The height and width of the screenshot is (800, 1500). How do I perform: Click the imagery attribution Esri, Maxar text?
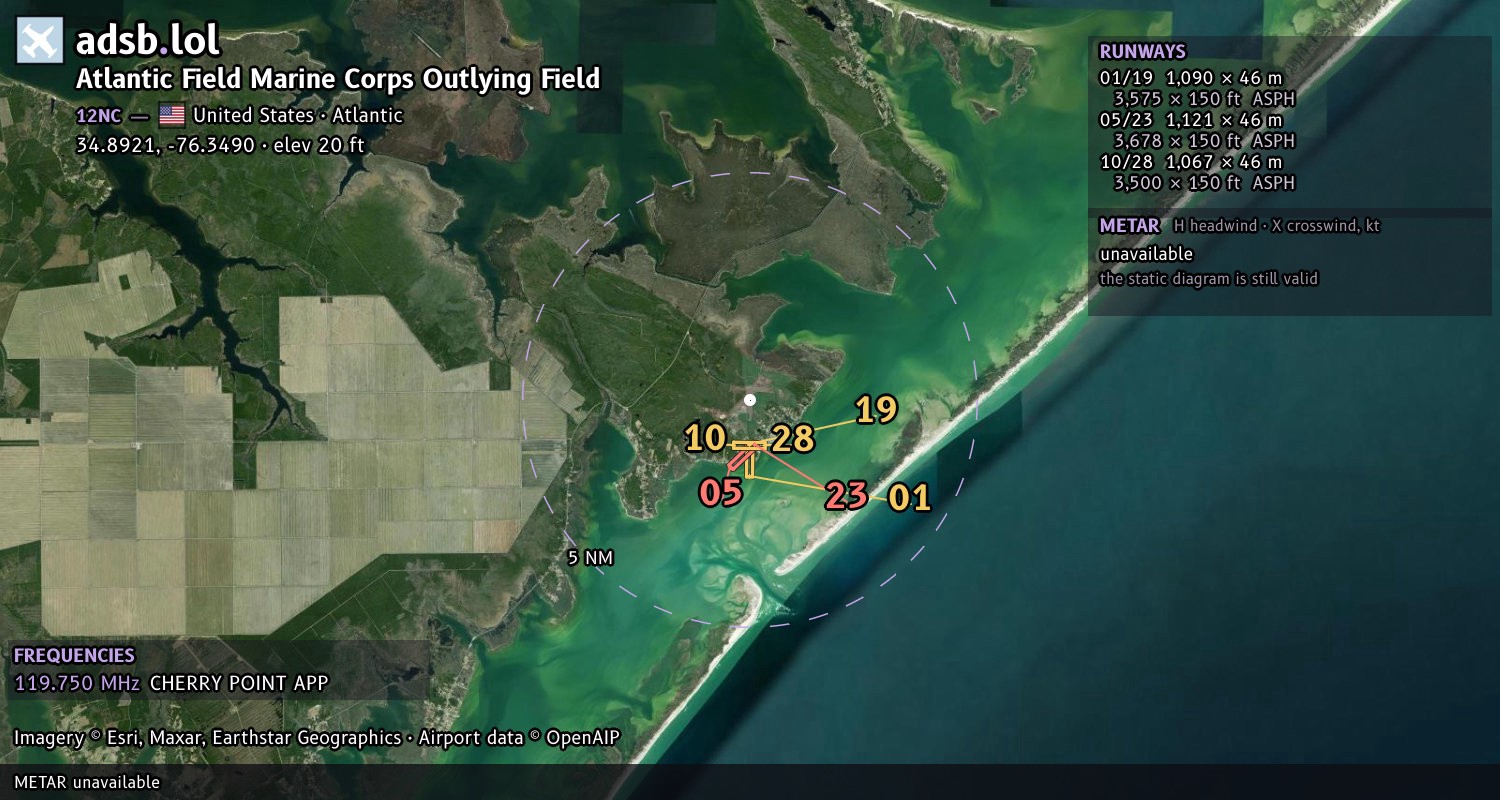tap(316, 738)
